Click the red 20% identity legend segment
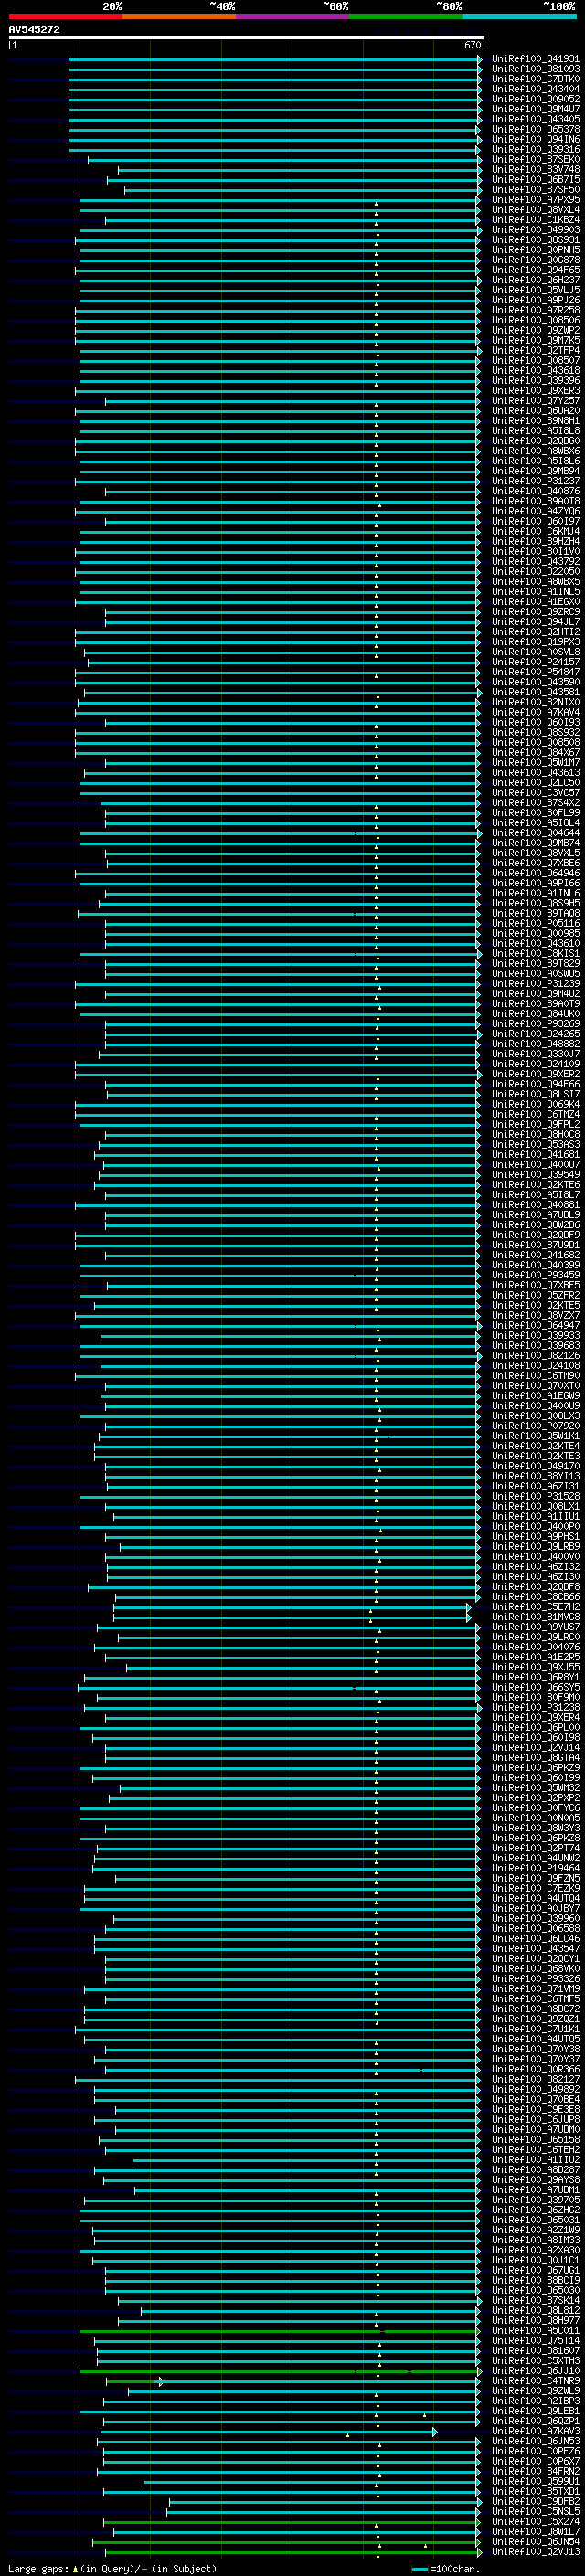Image resolution: width=585 pixels, height=2576 pixels. coord(65,16)
